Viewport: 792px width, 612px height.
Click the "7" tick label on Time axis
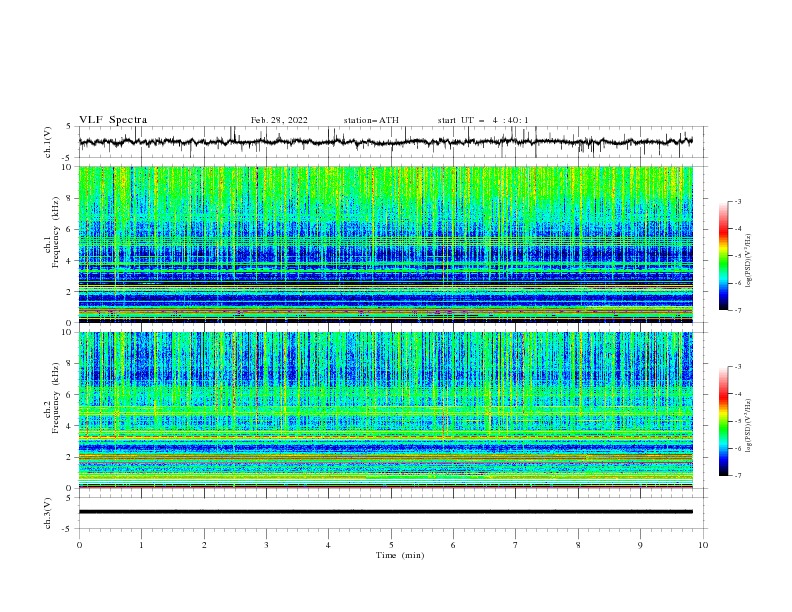pos(516,545)
